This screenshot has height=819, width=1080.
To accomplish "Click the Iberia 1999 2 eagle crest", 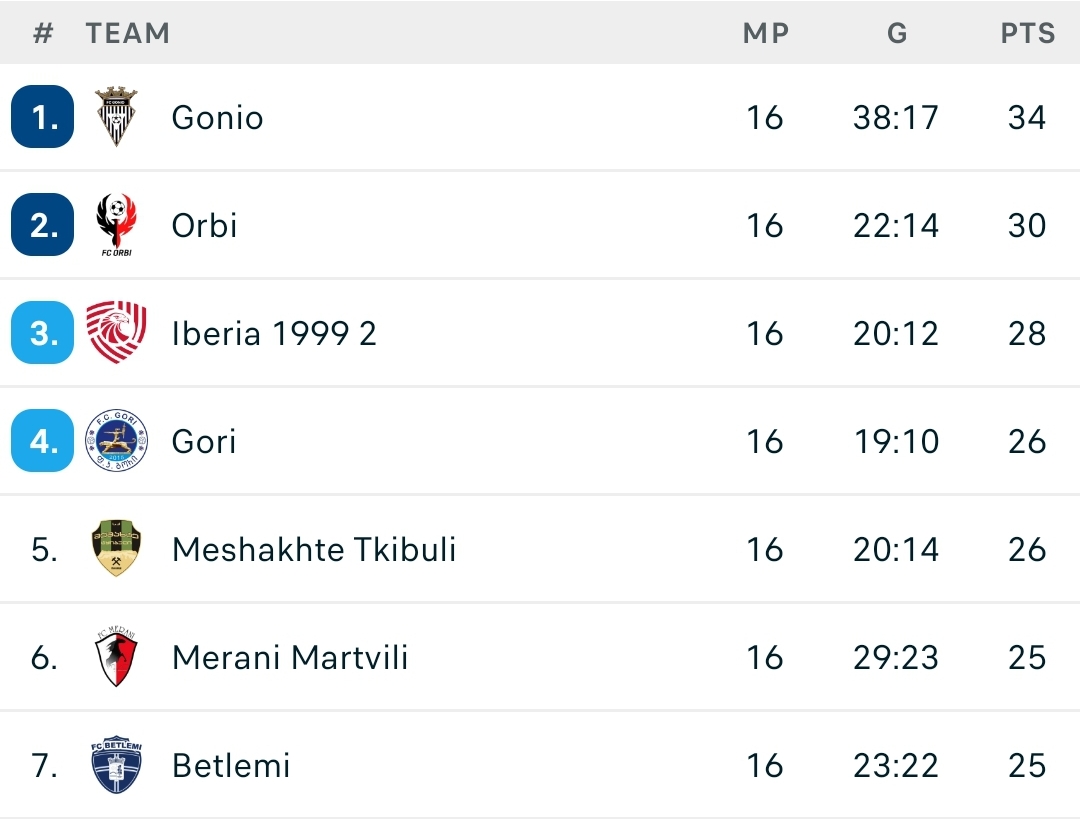I will point(116,333).
